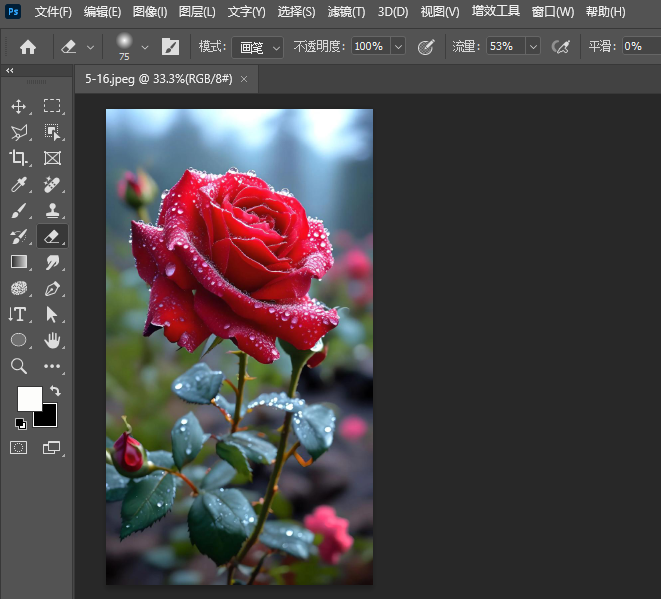Screen dimensions: 661x599
Task: Enable airbrush build-up effect
Action: pyautogui.click(x=561, y=47)
